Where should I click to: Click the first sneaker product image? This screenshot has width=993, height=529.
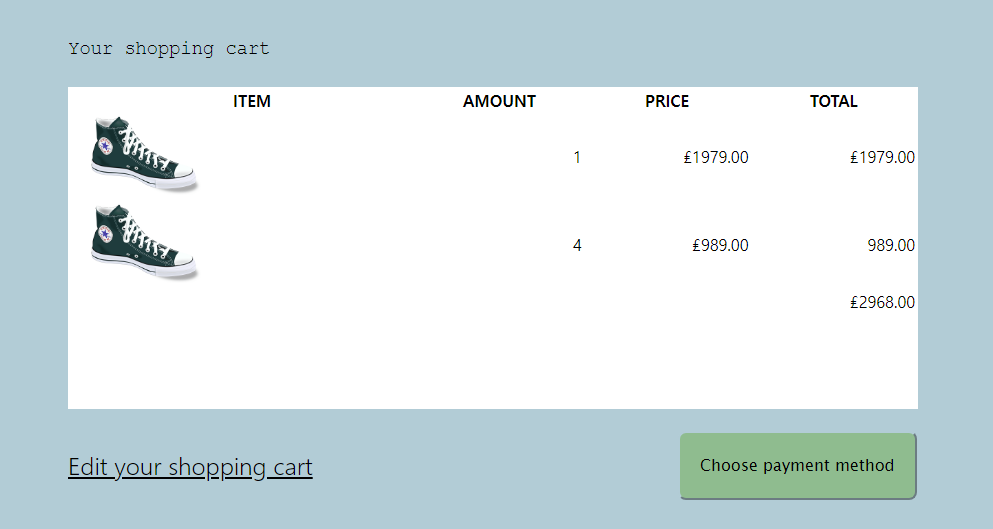tap(144, 153)
